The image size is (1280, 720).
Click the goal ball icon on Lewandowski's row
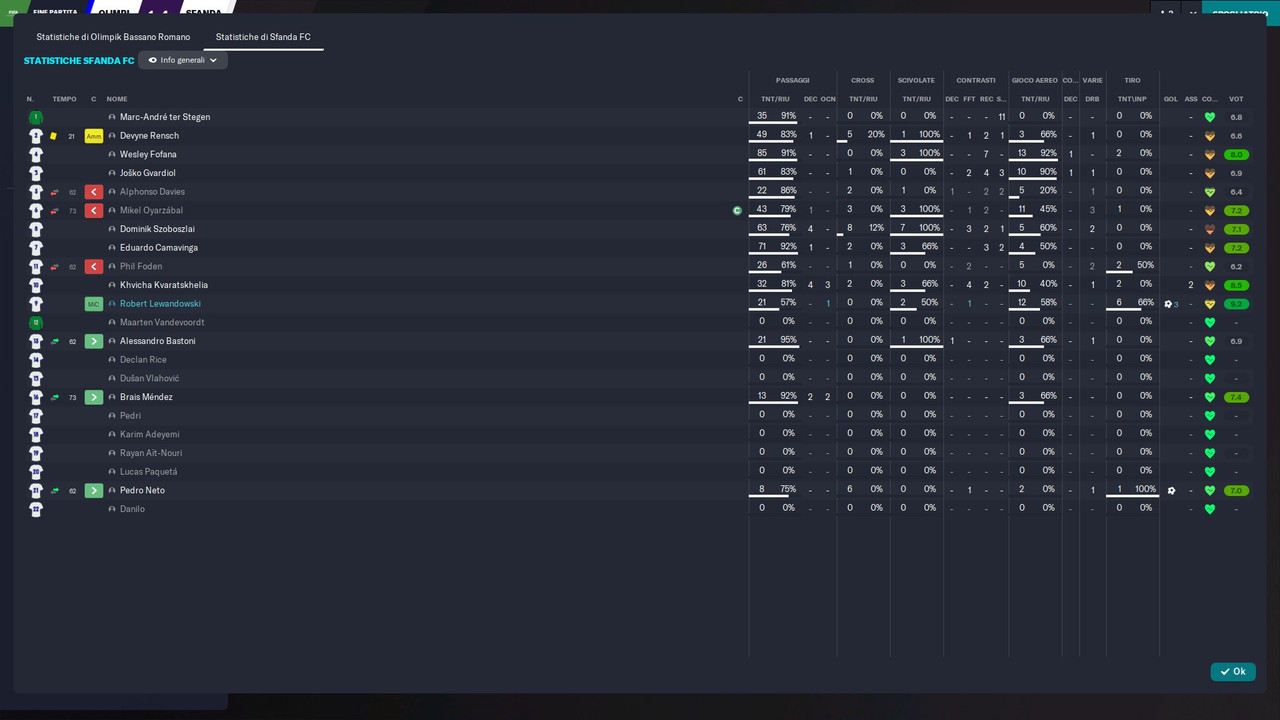(1168, 304)
